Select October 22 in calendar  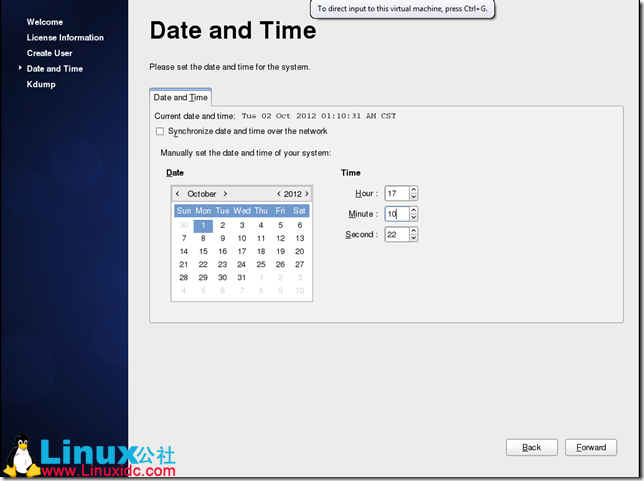pos(203,265)
